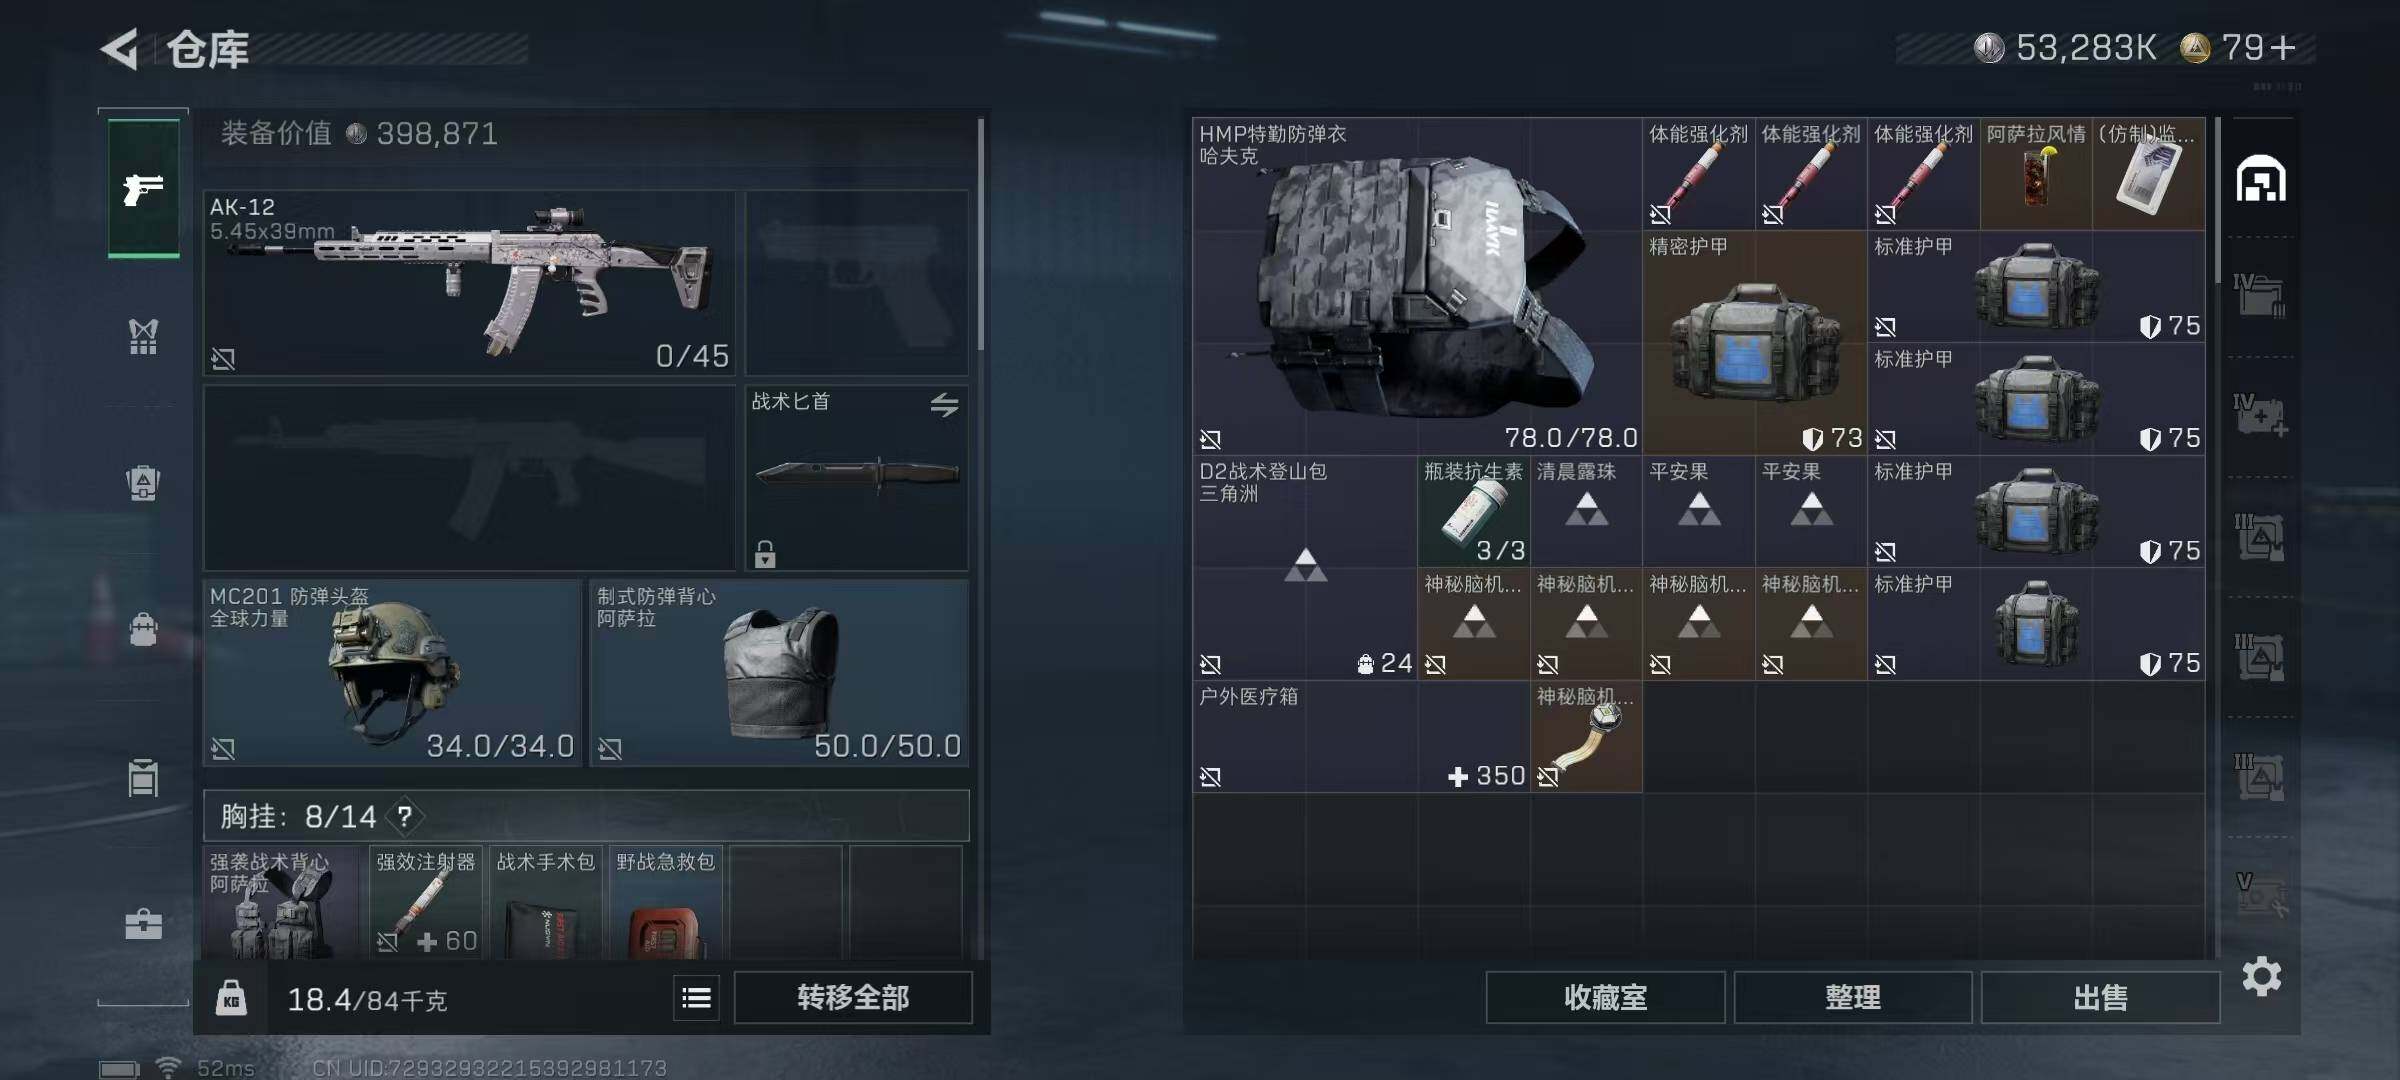Click the 出售 sell button

(2100, 997)
